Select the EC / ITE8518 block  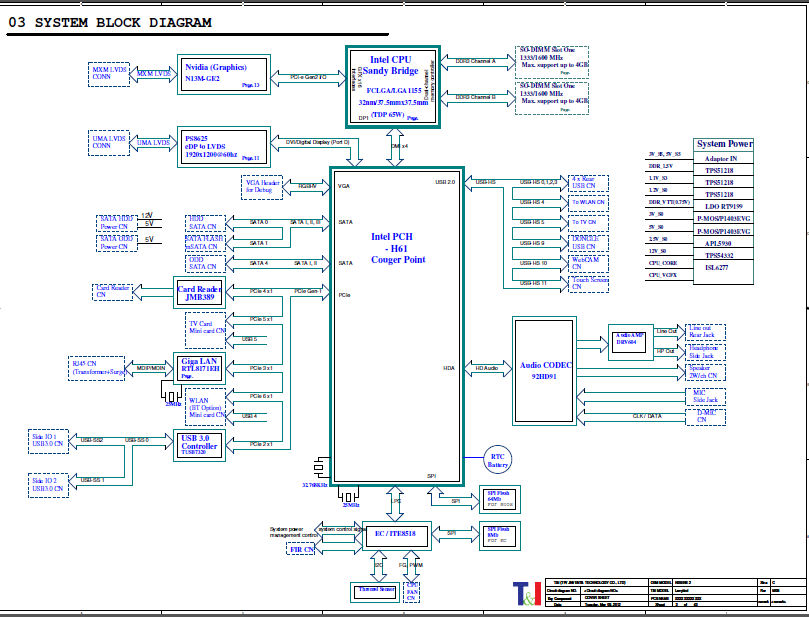(x=396, y=536)
